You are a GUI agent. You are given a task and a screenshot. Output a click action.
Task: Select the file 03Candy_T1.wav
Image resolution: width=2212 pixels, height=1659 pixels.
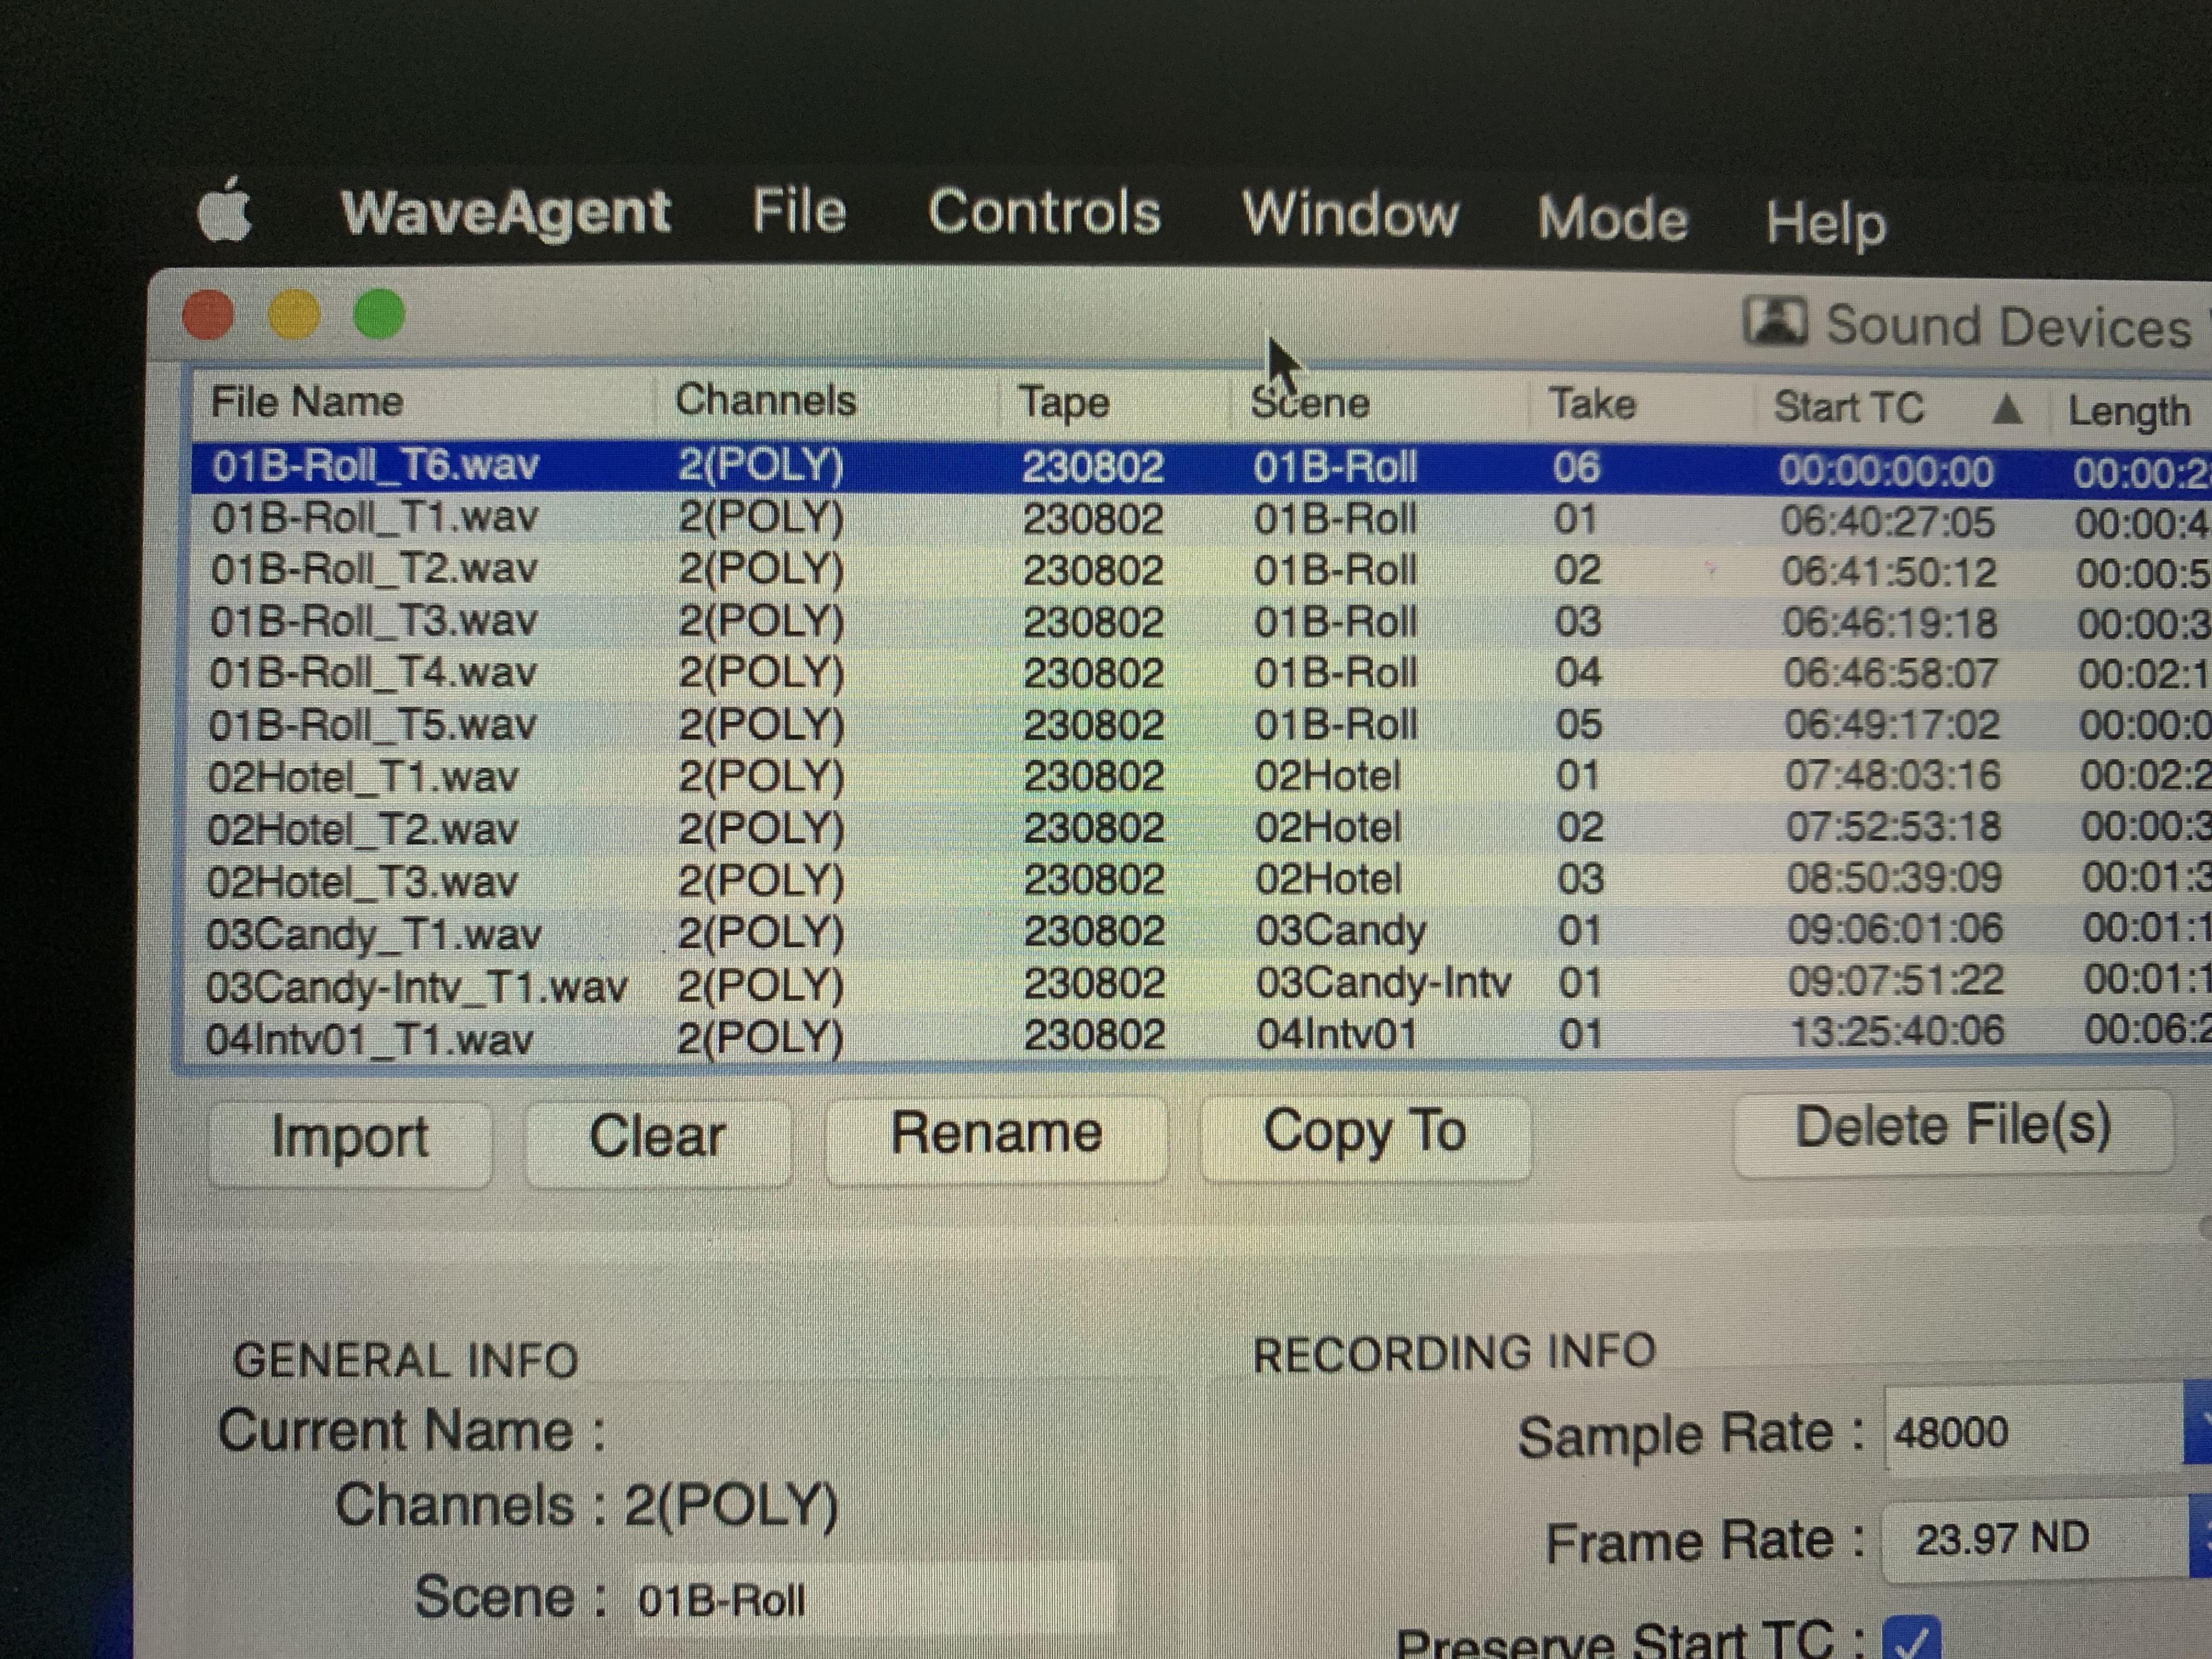click(x=373, y=935)
